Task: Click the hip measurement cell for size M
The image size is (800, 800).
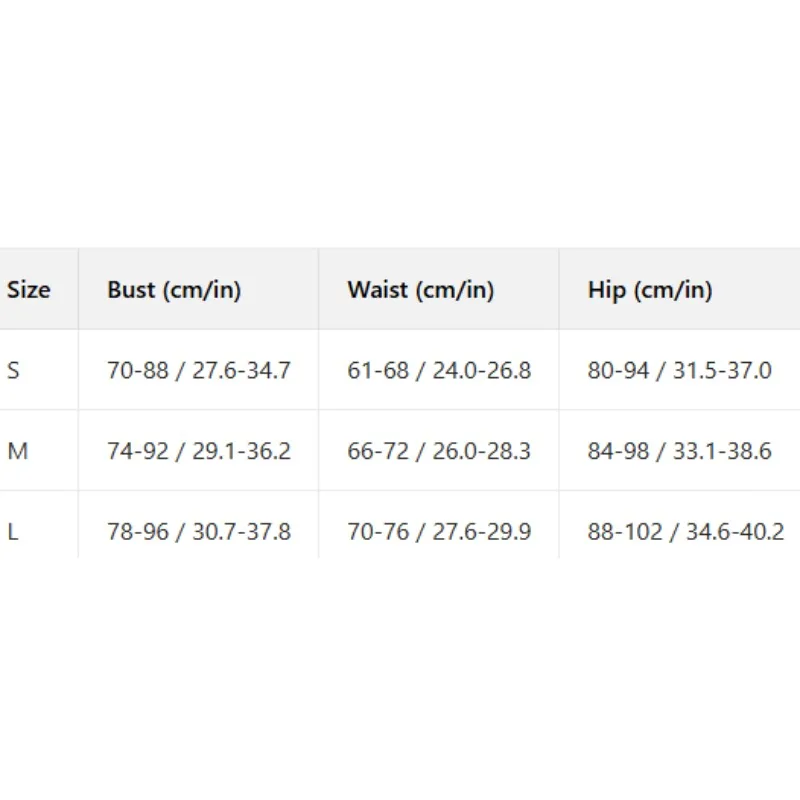Action: tap(680, 451)
